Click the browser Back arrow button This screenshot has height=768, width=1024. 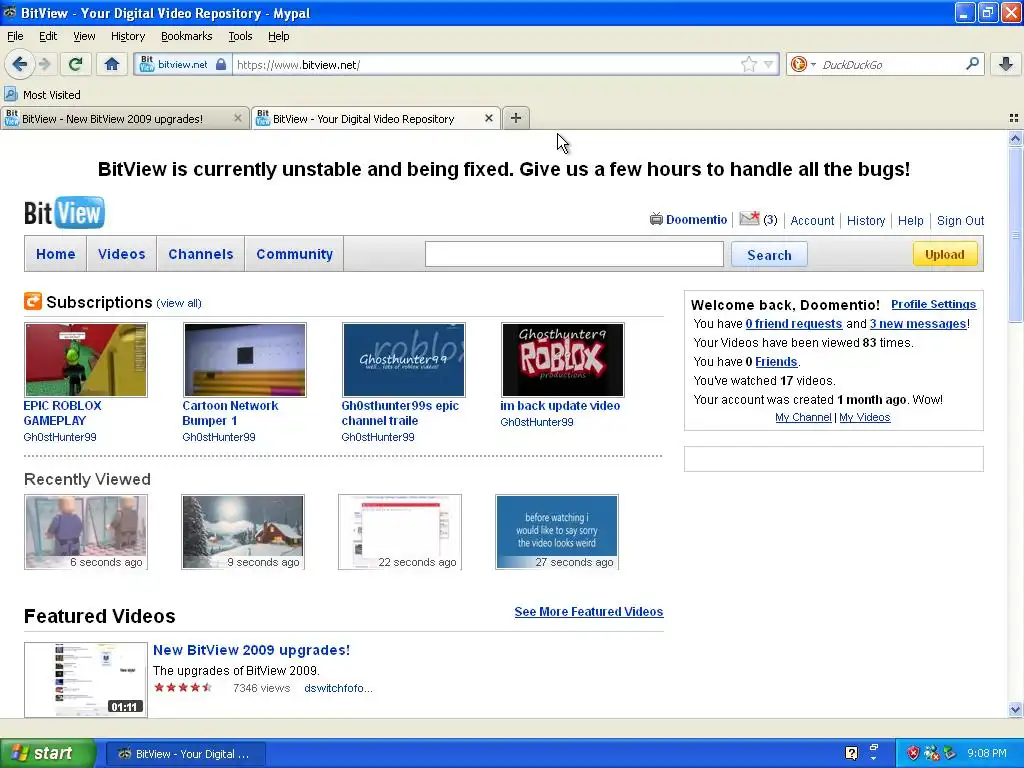click(x=20, y=64)
